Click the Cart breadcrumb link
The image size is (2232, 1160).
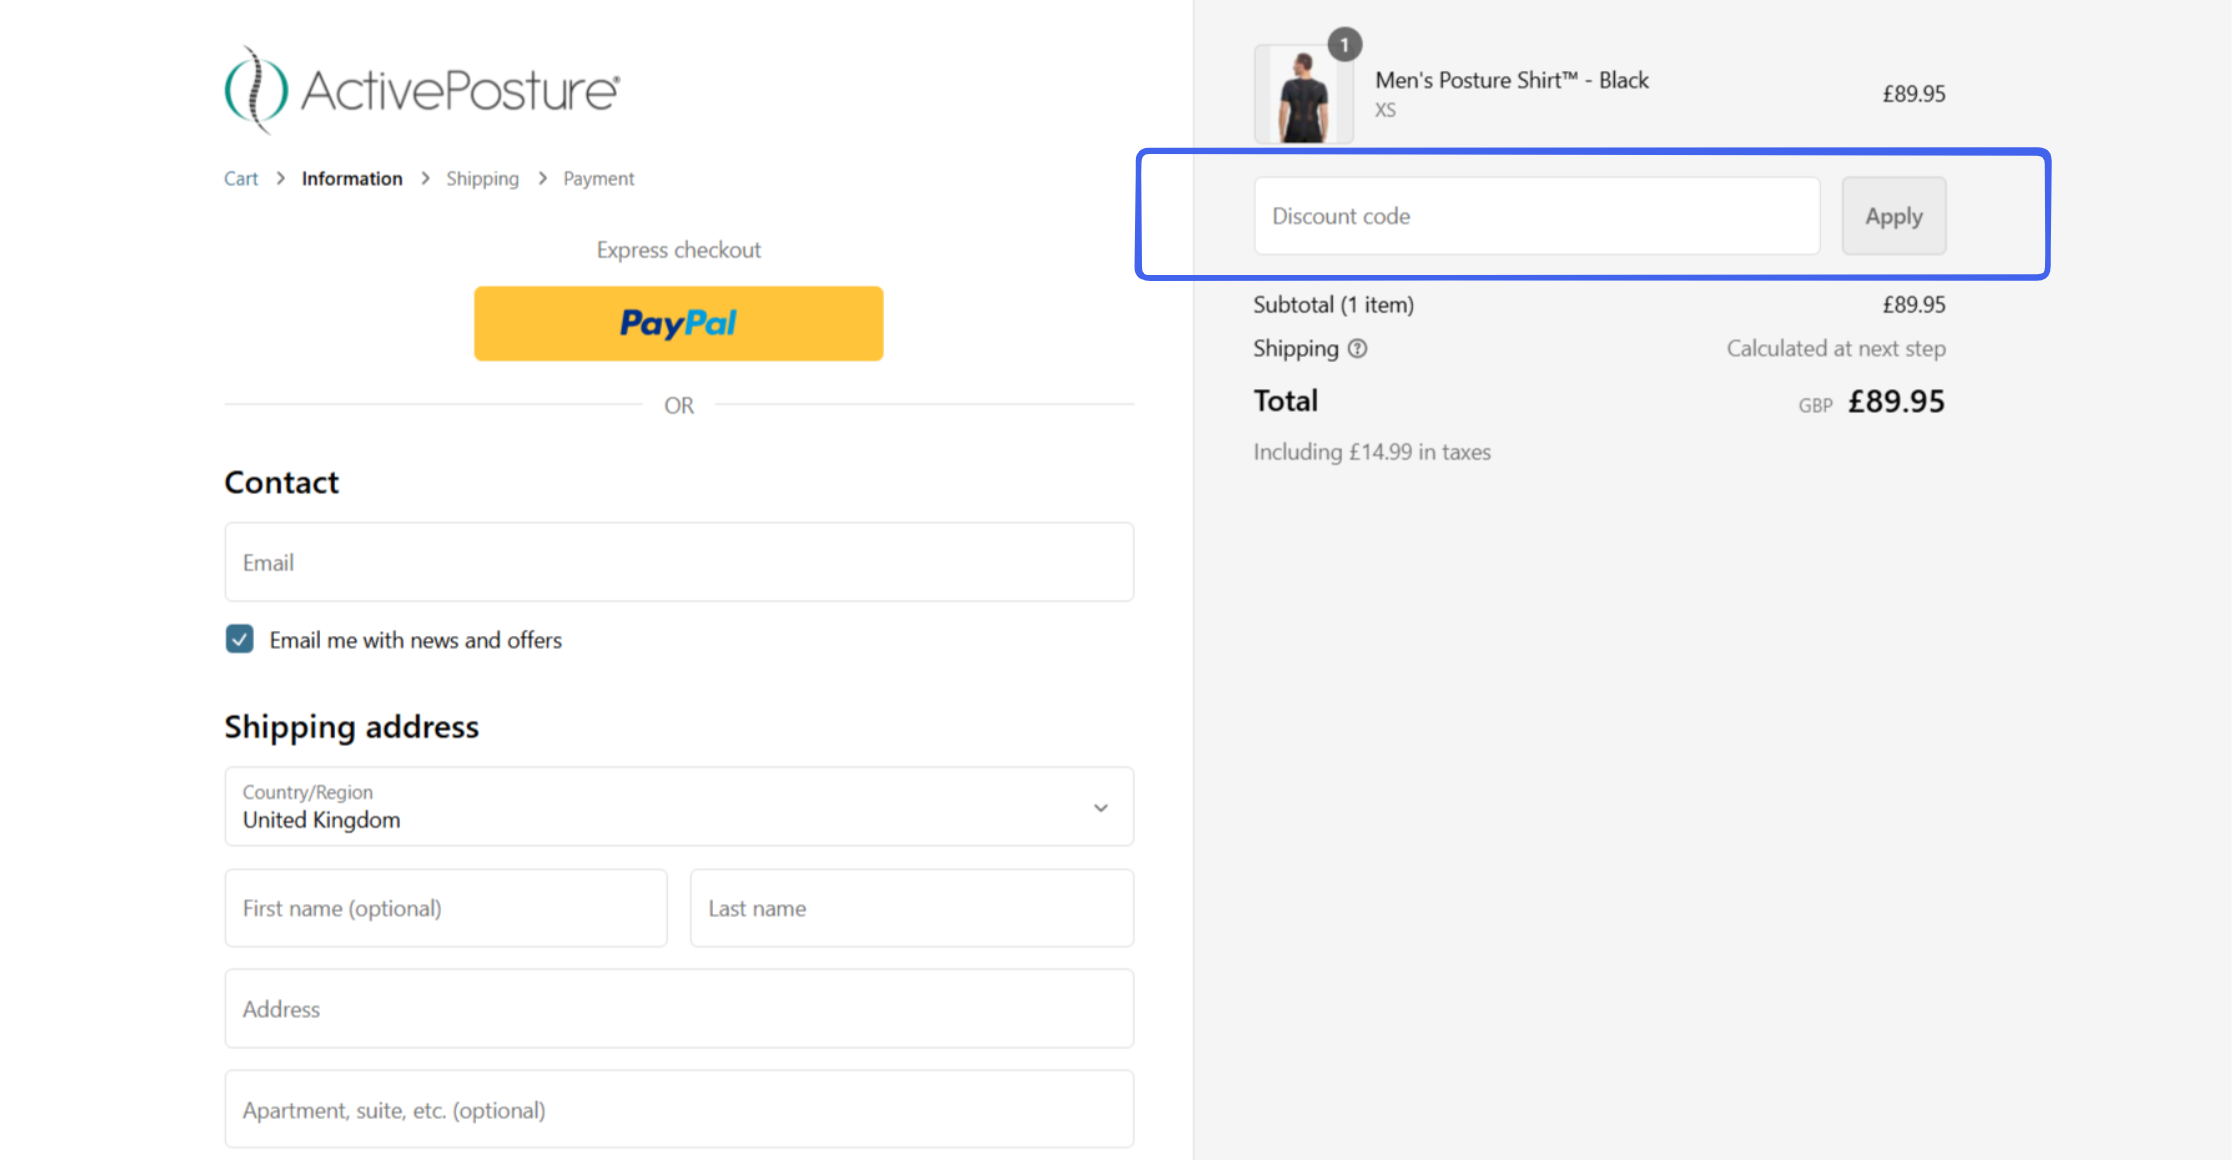241,177
